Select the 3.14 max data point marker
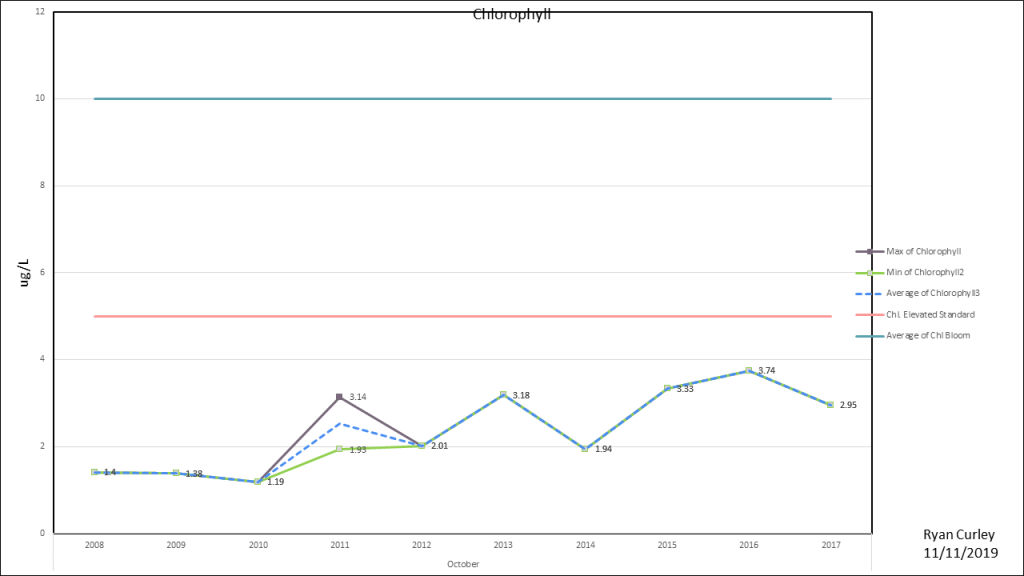This screenshot has width=1024, height=576. (339, 397)
